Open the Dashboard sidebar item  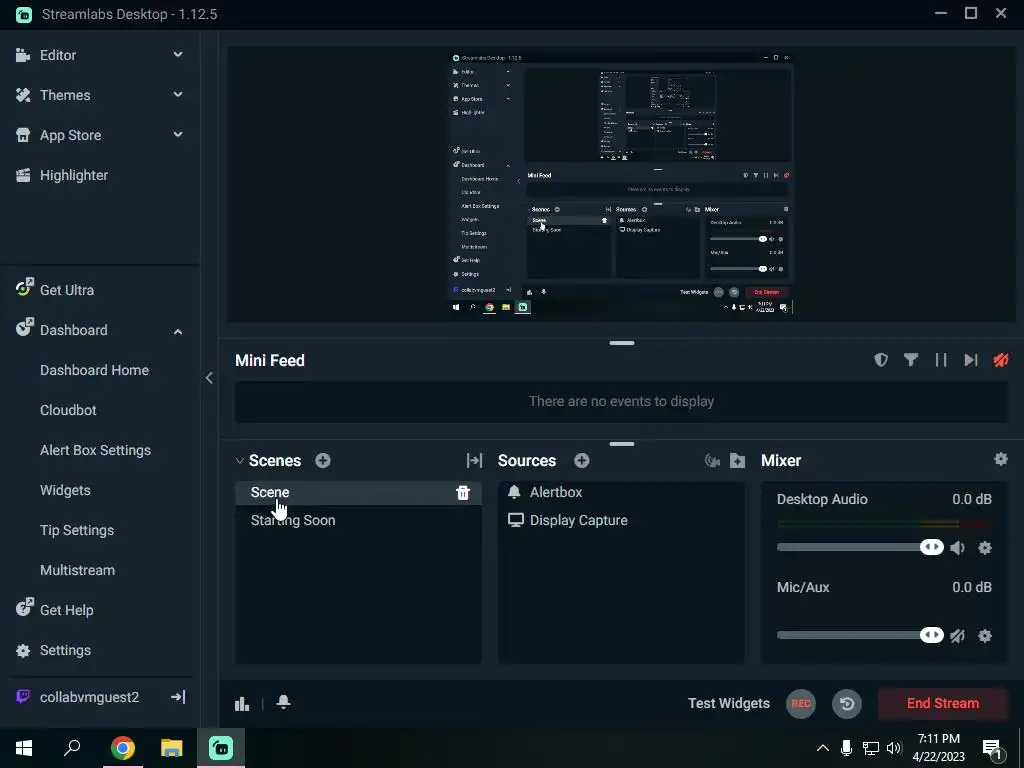click(73, 330)
